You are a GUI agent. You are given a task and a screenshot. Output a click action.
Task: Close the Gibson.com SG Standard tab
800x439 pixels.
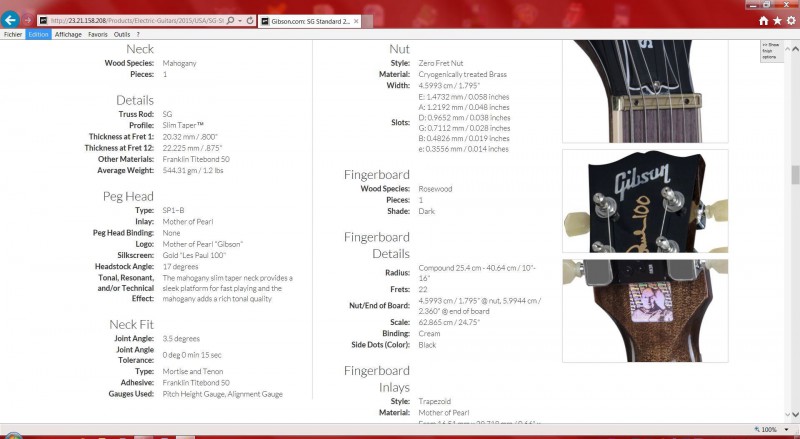click(356, 20)
